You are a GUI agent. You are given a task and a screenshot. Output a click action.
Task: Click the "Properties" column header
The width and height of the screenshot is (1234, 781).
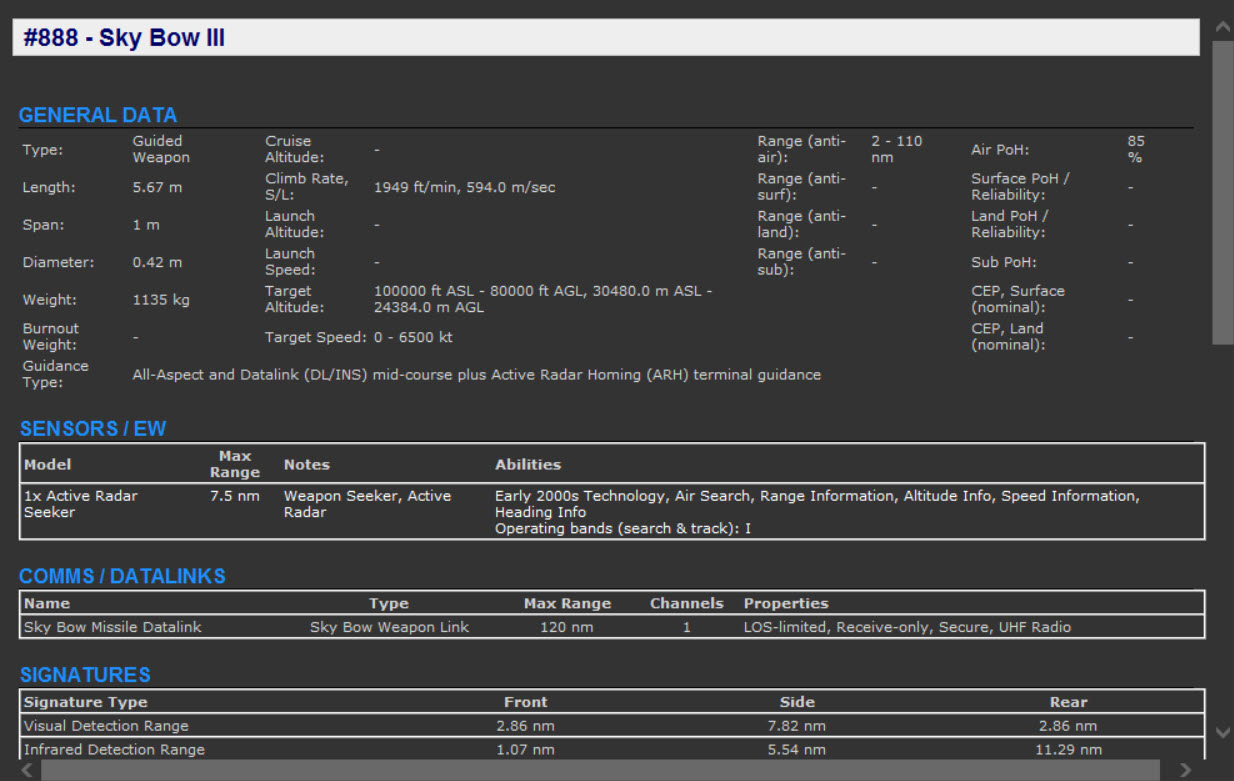pos(786,604)
